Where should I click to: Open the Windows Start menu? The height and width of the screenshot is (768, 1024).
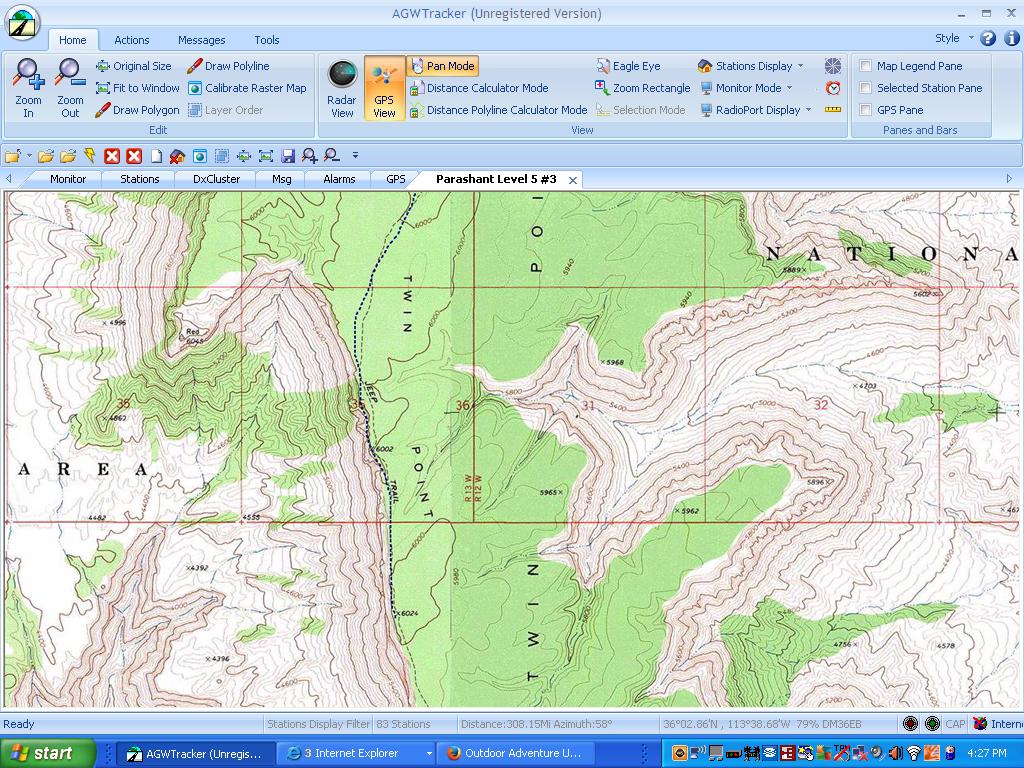coord(46,753)
